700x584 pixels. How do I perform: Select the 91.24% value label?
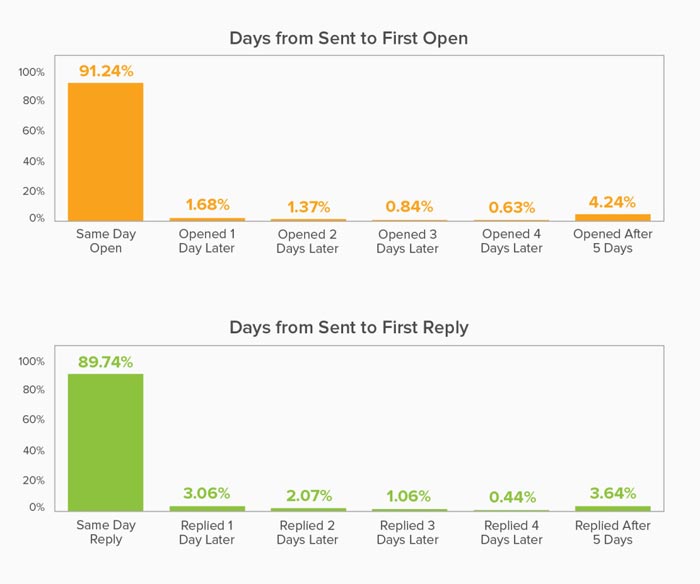[106, 70]
